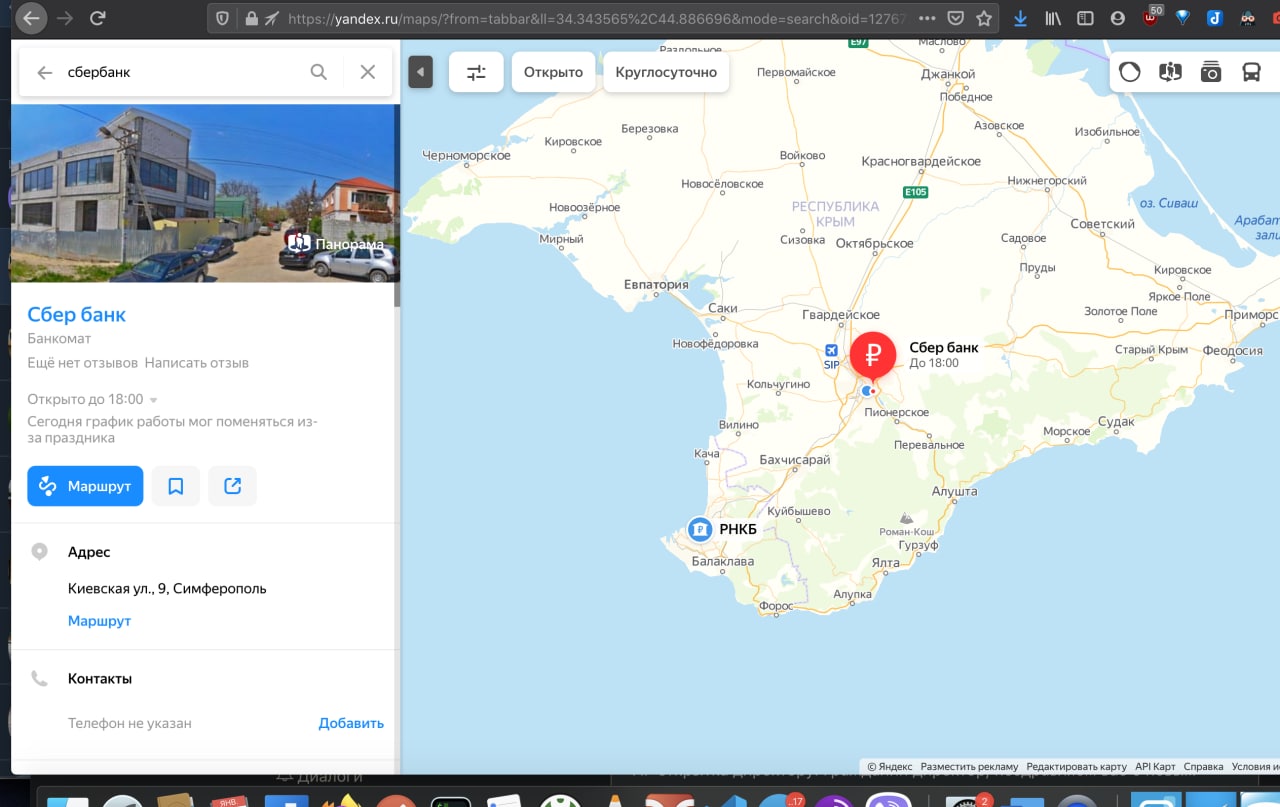Open tracking protection shield icon

tap(223, 18)
